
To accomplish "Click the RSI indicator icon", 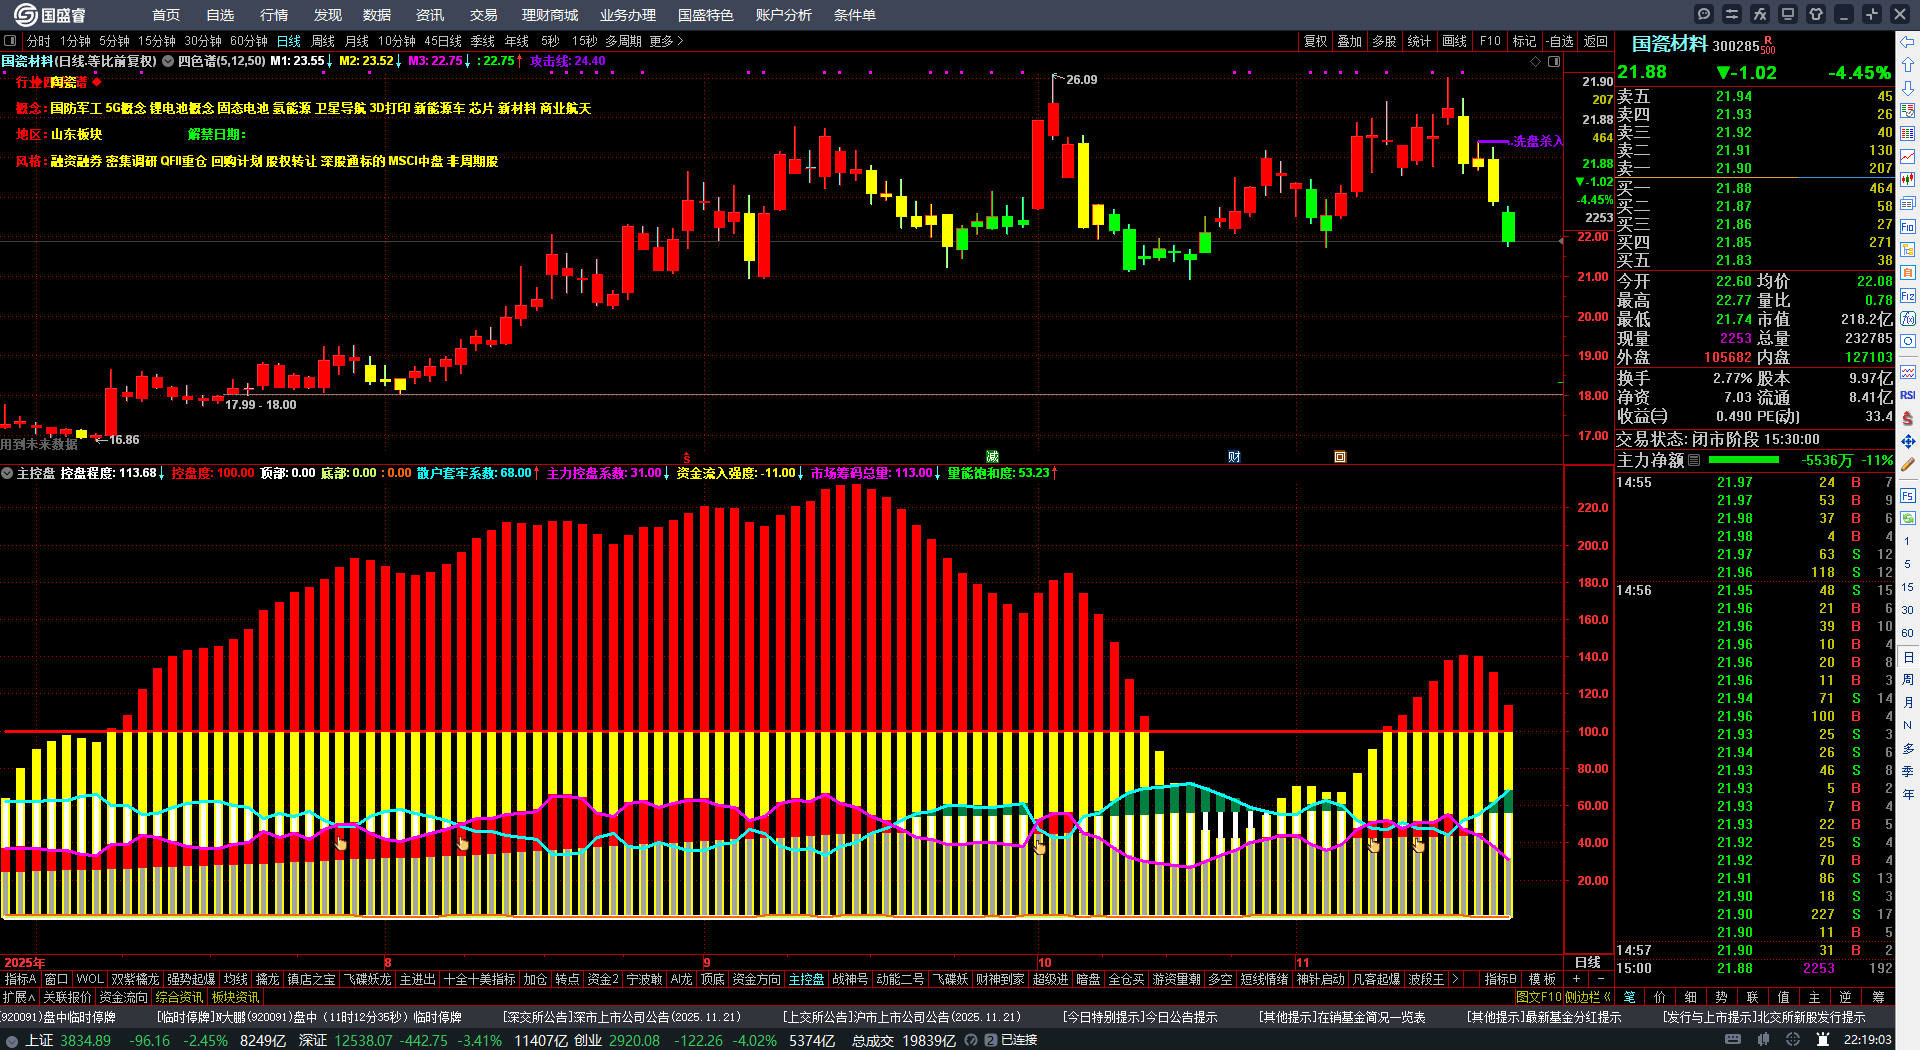I will click(1908, 395).
